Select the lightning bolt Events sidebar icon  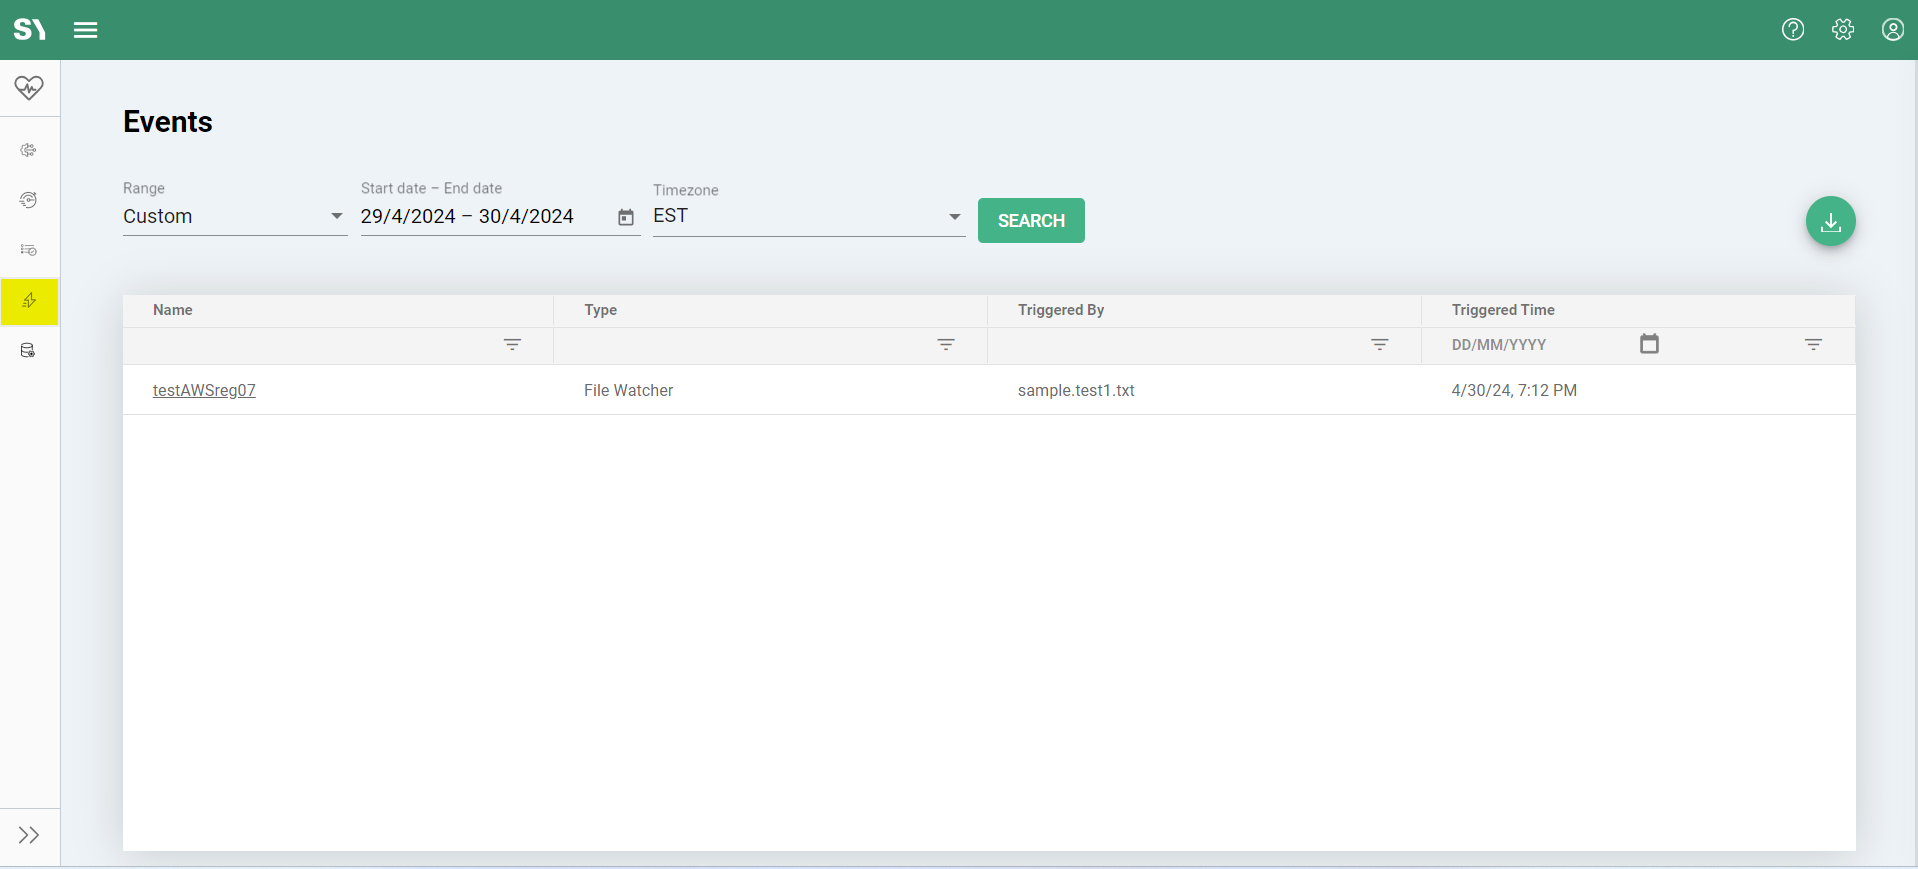coord(29,301)
